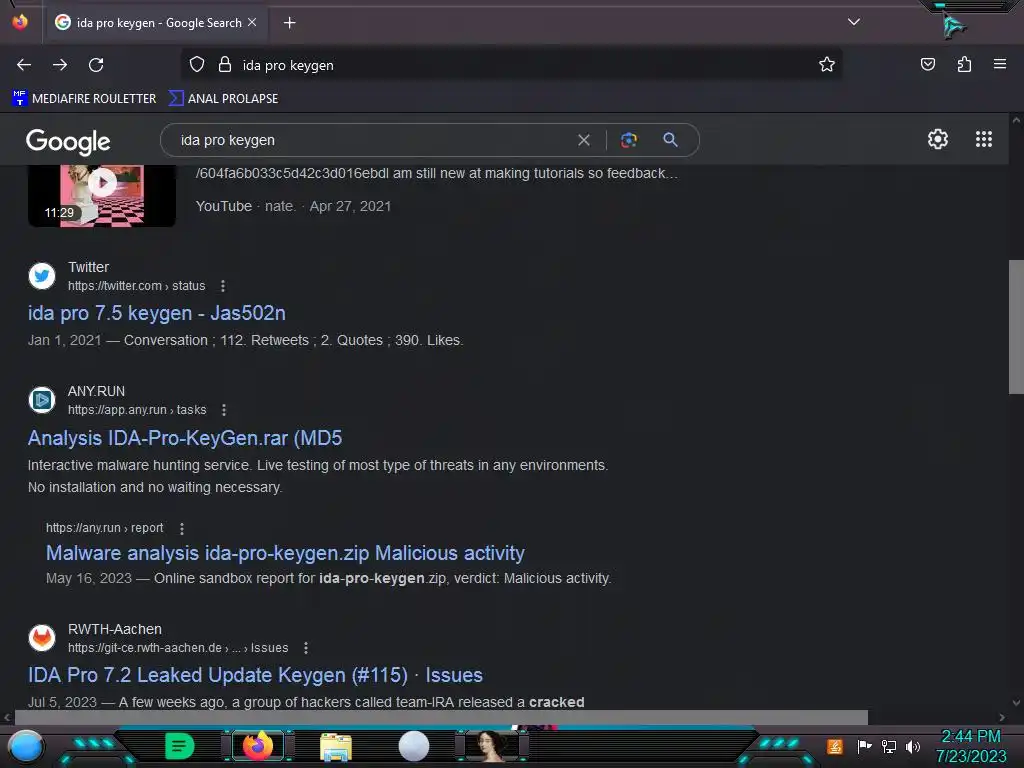Click the app.any.run tasks URL text

[137, 410]
